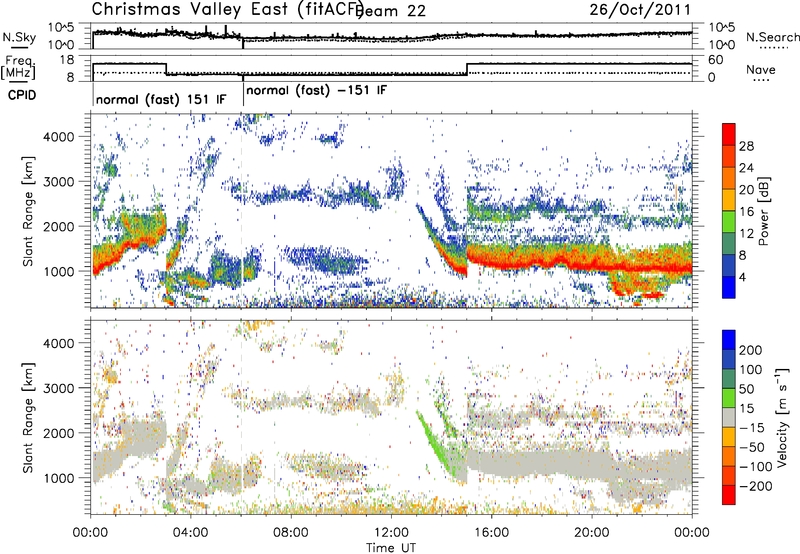This screenshot has width=800, height=554.
Task: Click the '-50' velocity colorbar tick
Action: click(x=752, y=447)
